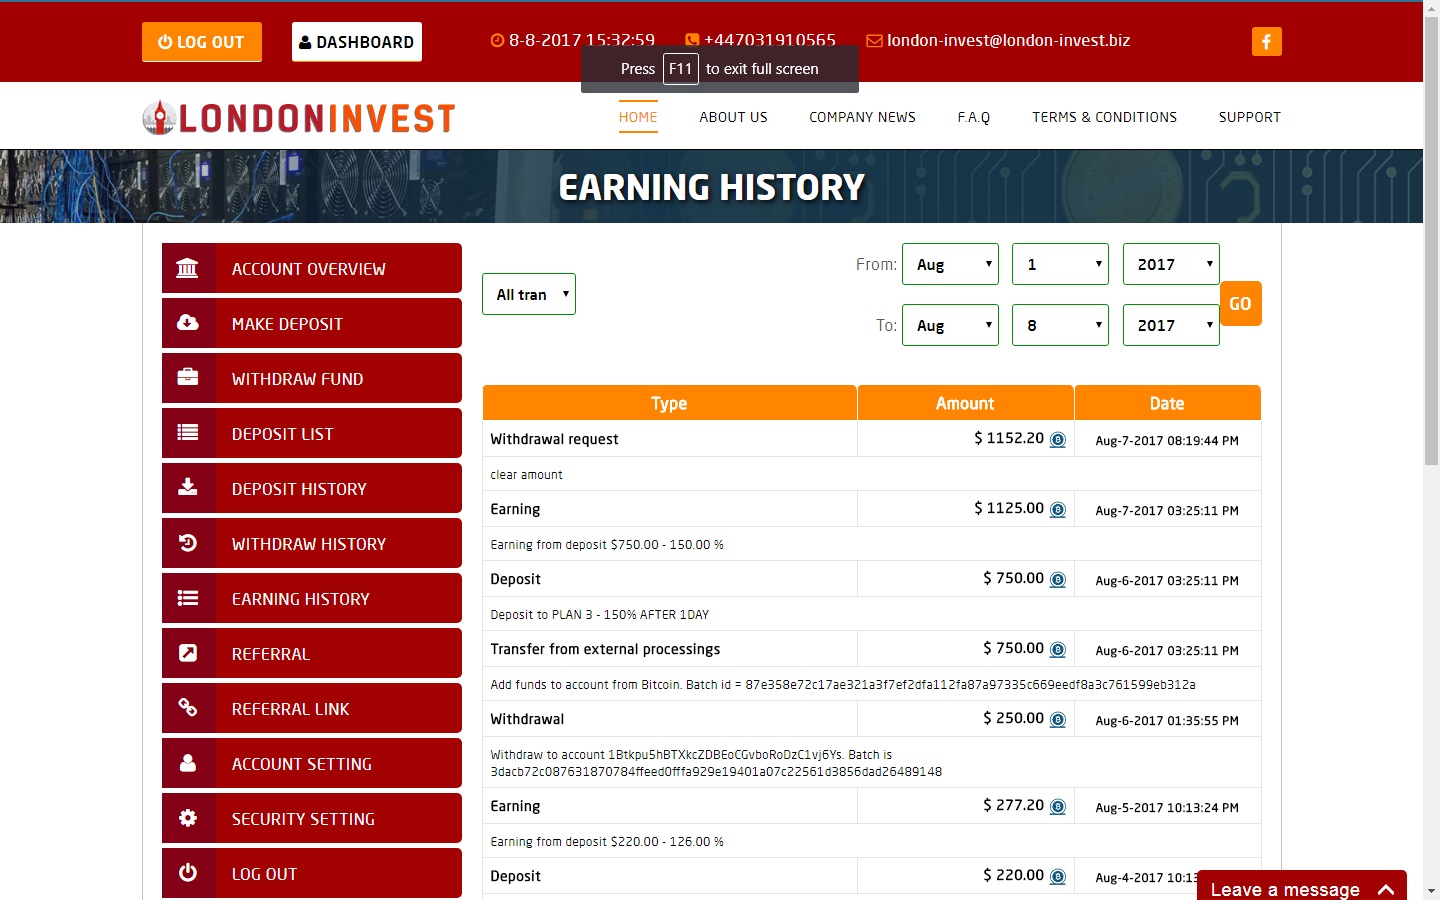Click 'Deposit to PLAN 3 - 150% AFTER 1DAY'
The height and width of the screenshot is (900, 1440).
click(600, 615)
